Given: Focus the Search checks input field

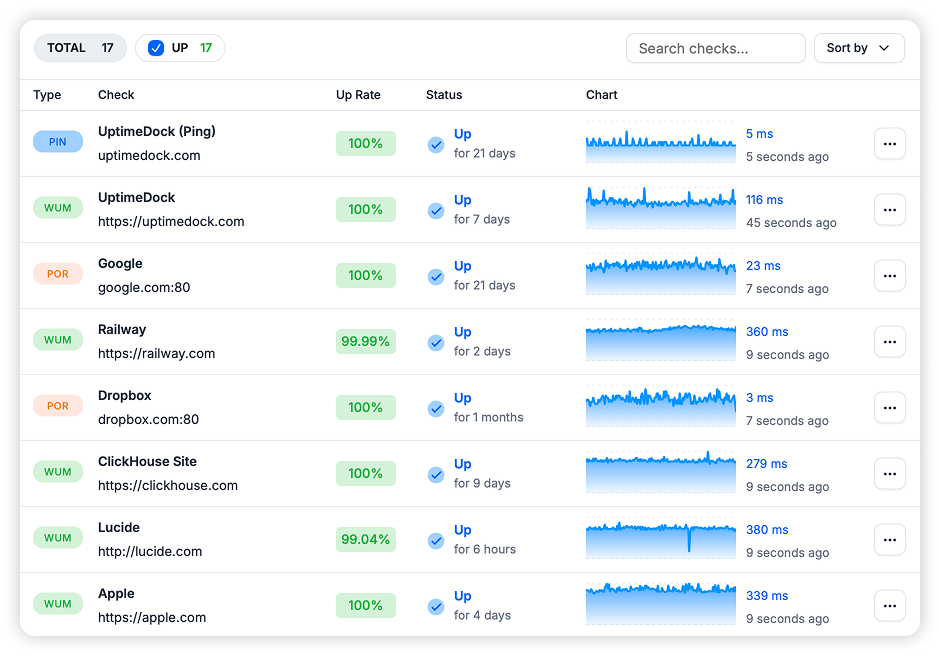Looking at the screenshot, I should (715, 48).
